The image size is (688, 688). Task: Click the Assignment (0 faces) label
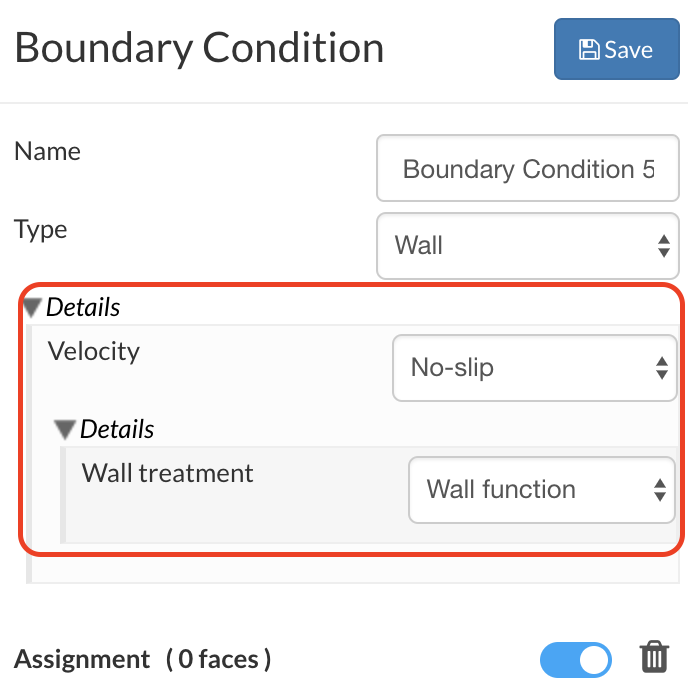click(143, 659)
